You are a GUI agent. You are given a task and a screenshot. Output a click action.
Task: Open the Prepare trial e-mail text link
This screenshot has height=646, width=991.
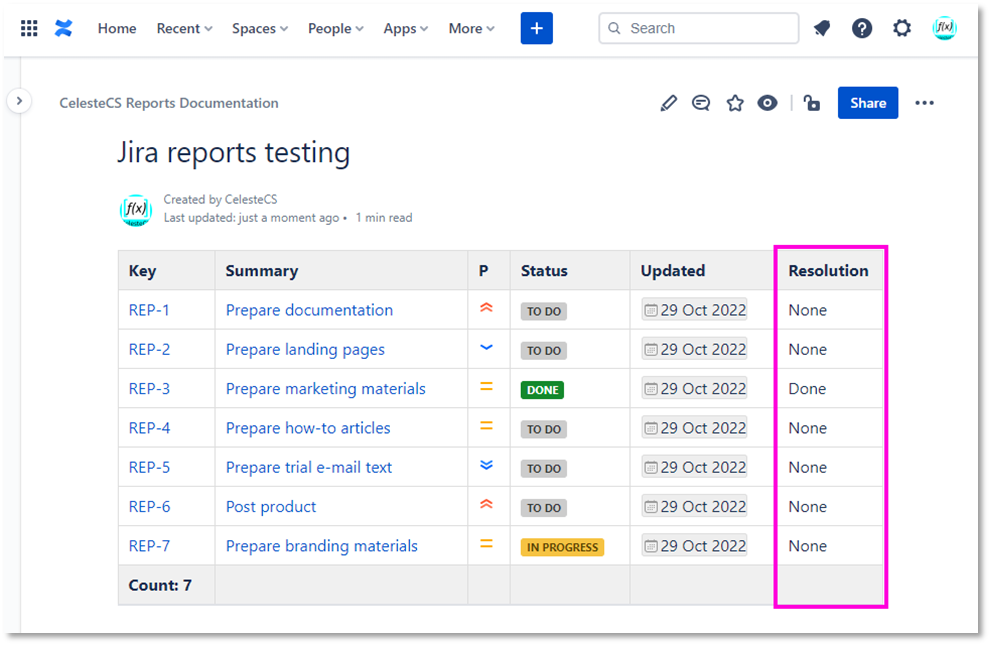coord(308,467)
